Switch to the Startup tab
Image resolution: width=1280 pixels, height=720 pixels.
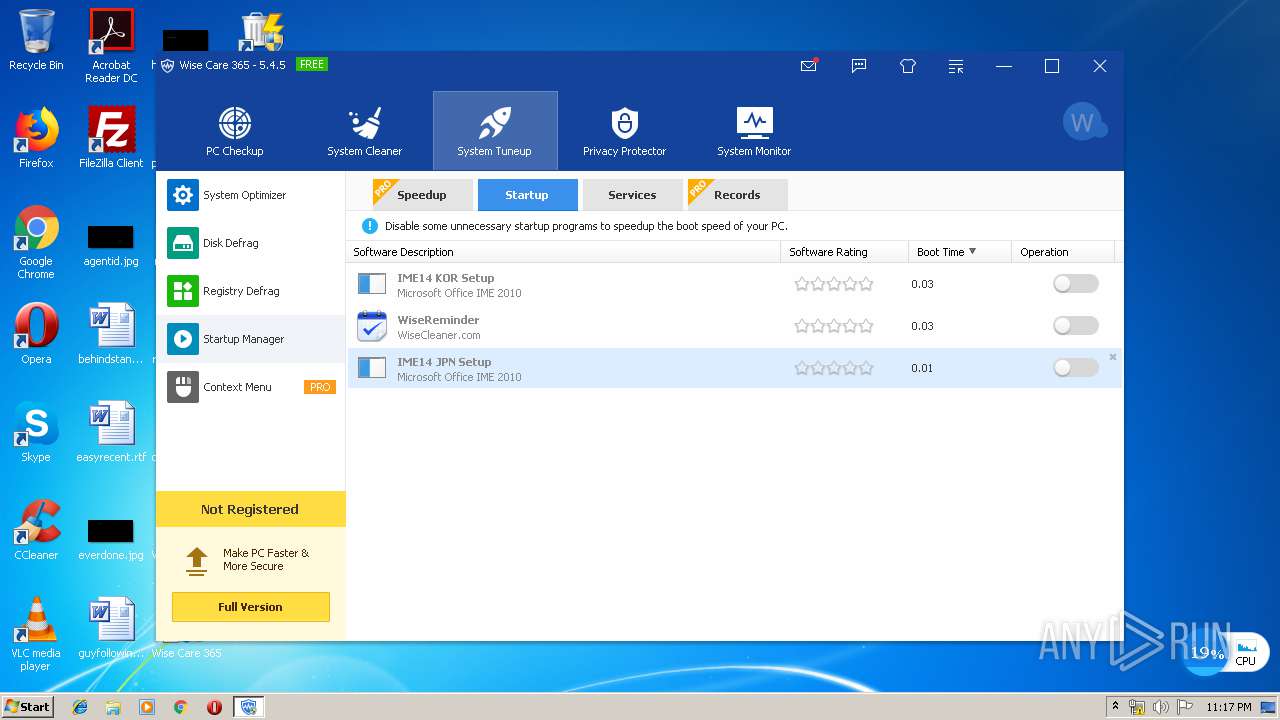pos(527,195)
